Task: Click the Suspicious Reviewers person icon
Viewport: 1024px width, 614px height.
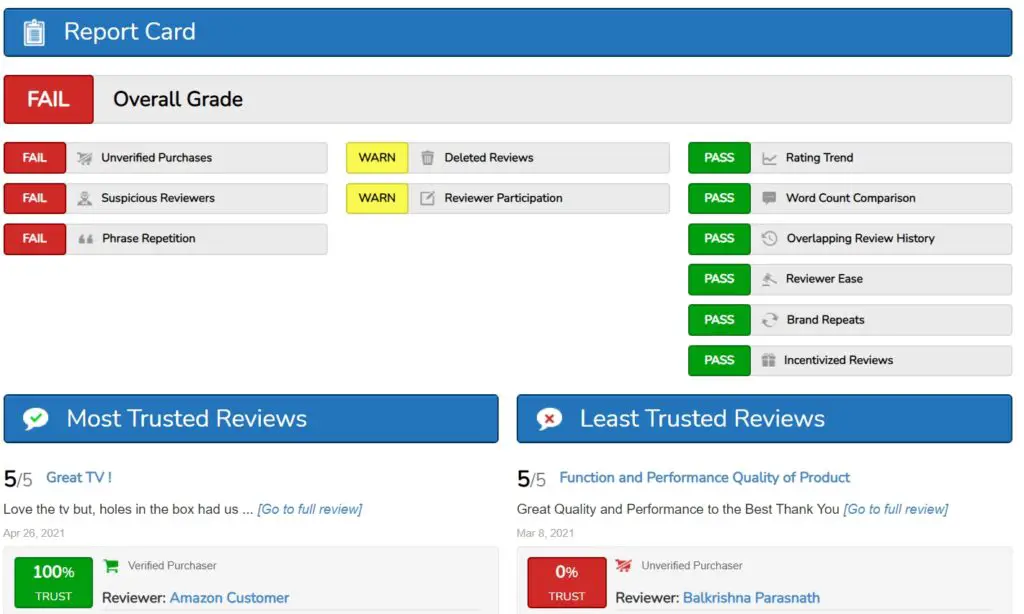Action: (84, 199)
